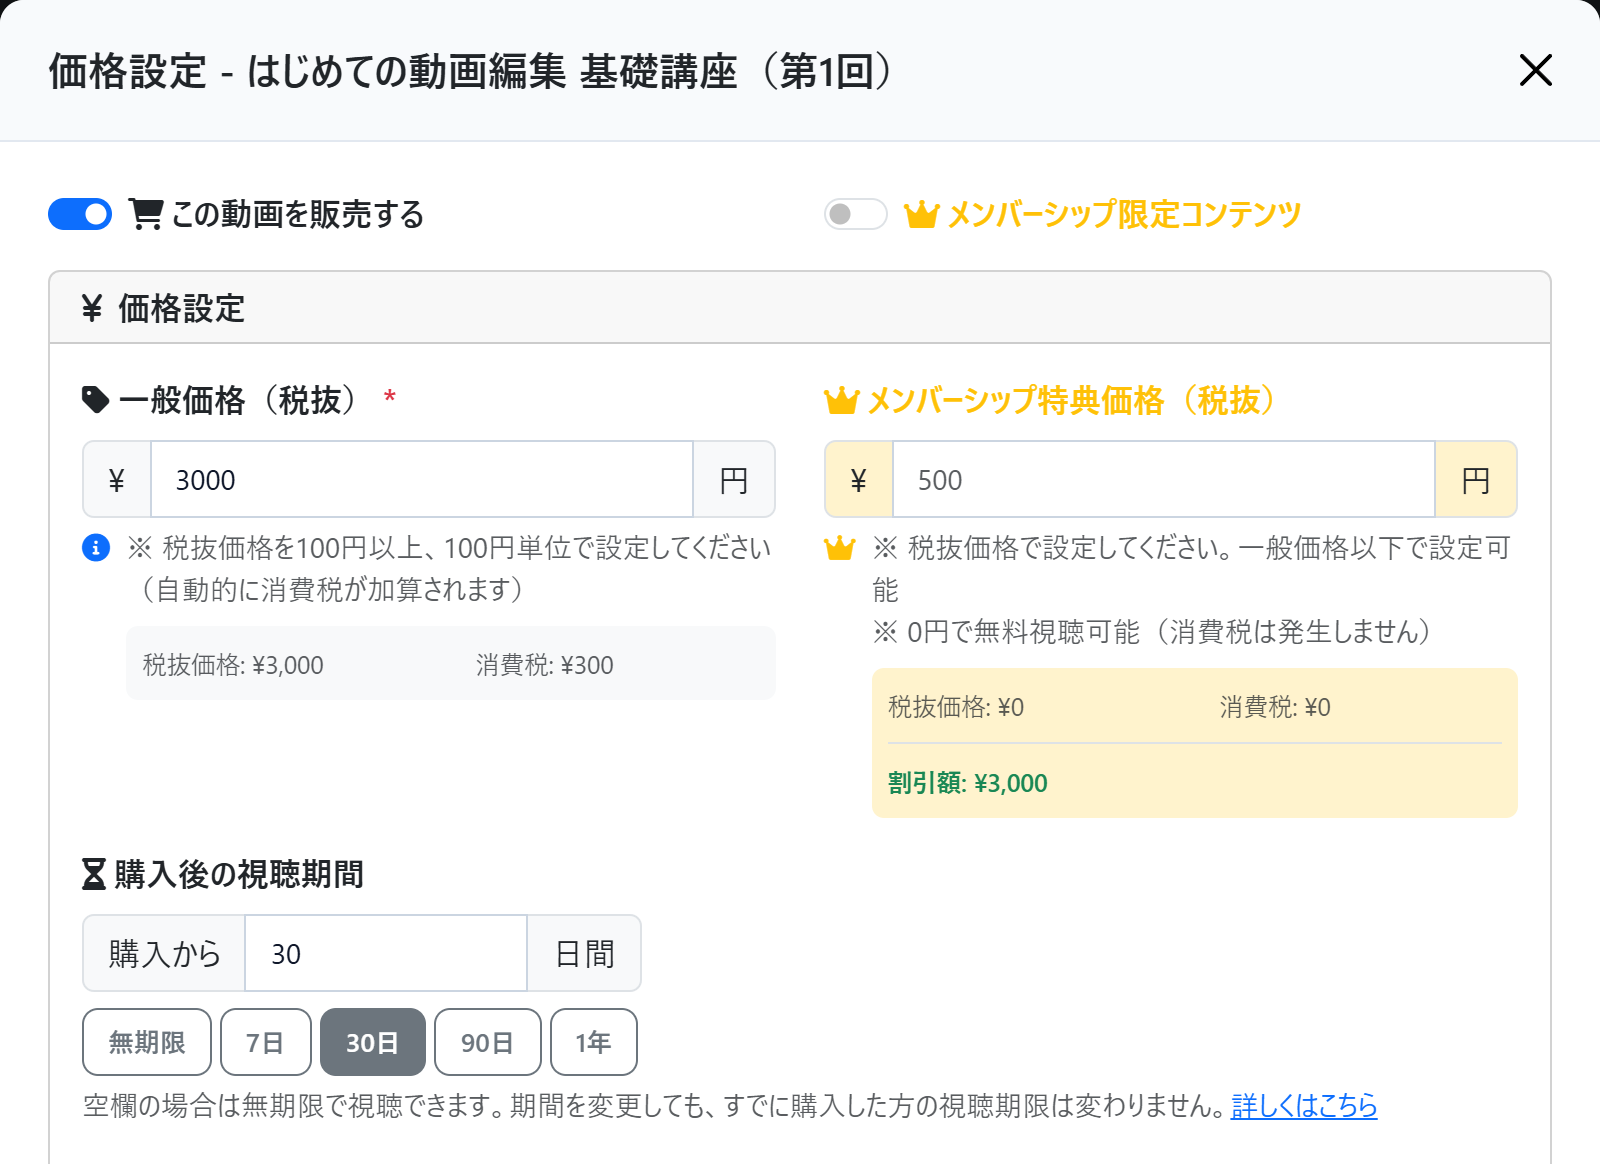
Task: Click the 円 suffix of membership price field
Action: pyautogui.click(x=1476, y=479)
